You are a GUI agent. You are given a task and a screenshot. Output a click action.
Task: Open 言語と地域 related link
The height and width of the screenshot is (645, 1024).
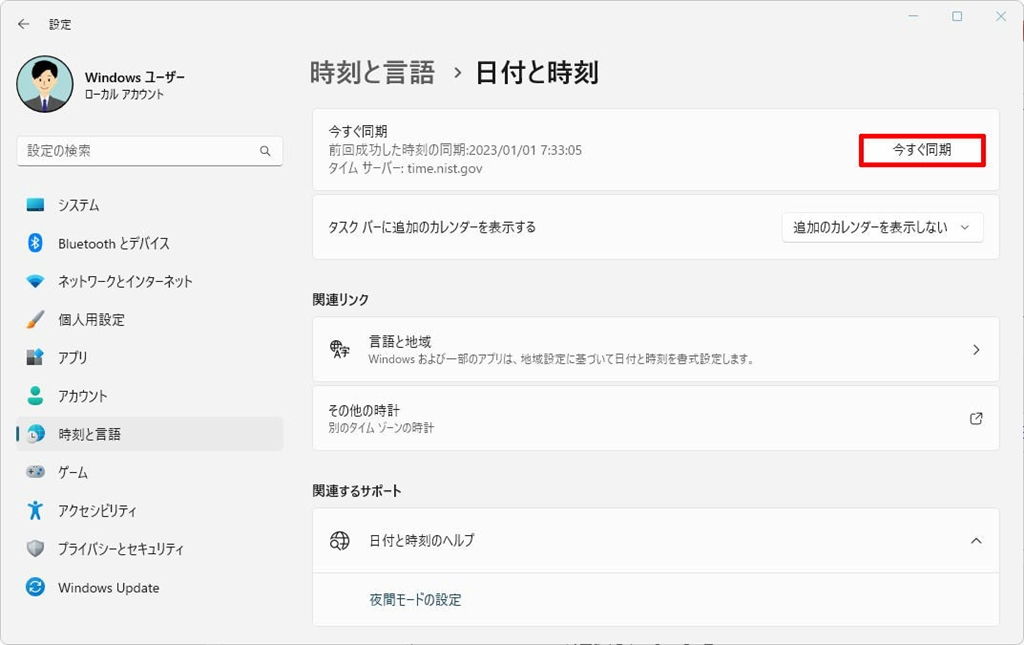tap(656, 349)
